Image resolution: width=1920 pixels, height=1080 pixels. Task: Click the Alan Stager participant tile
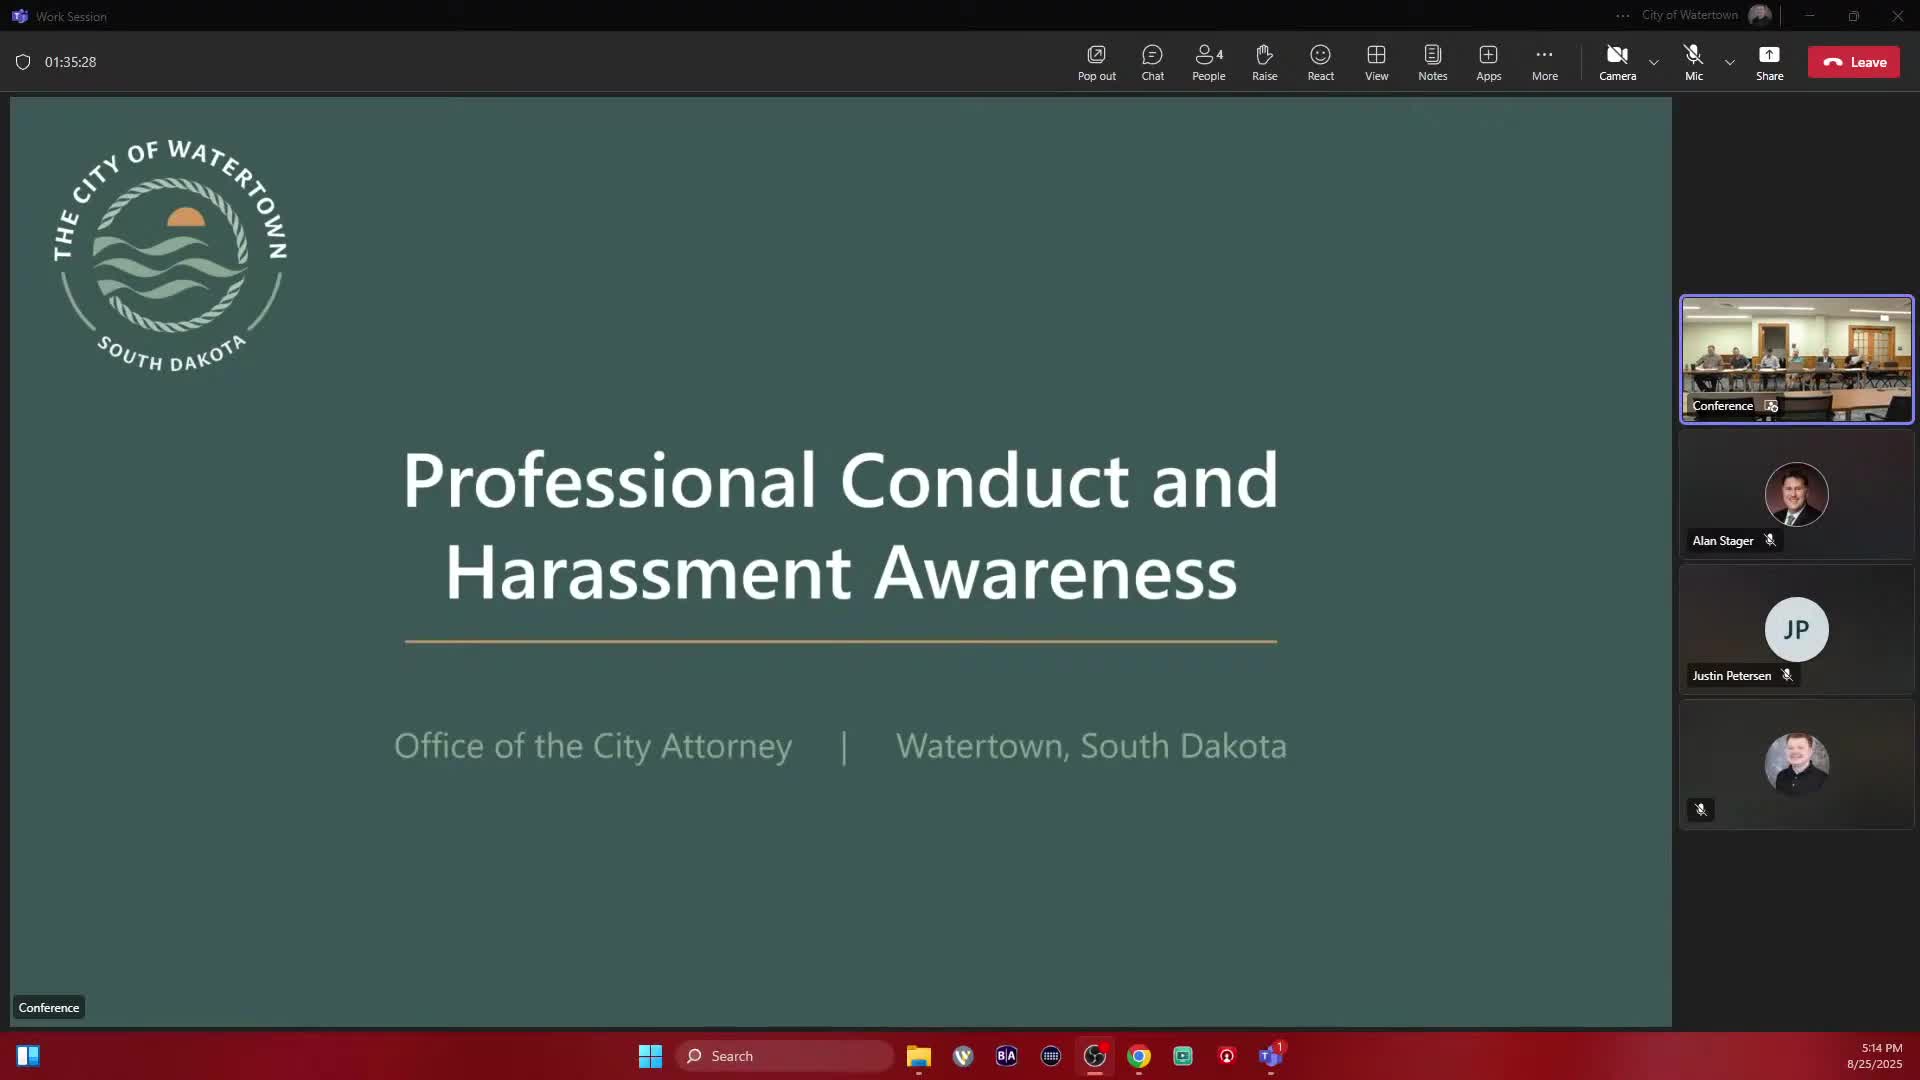click(x=1796, y=495)
